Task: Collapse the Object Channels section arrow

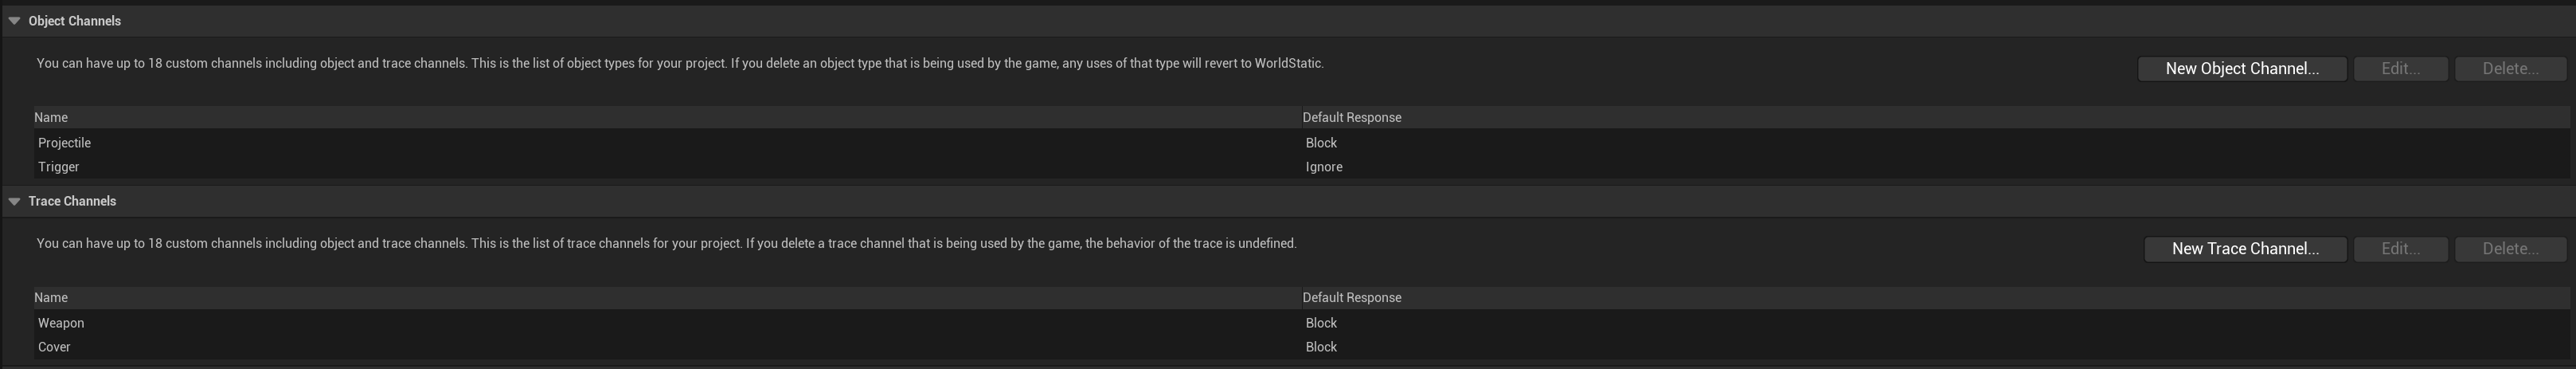Action: pyautogui.click(x=14, y=21)
